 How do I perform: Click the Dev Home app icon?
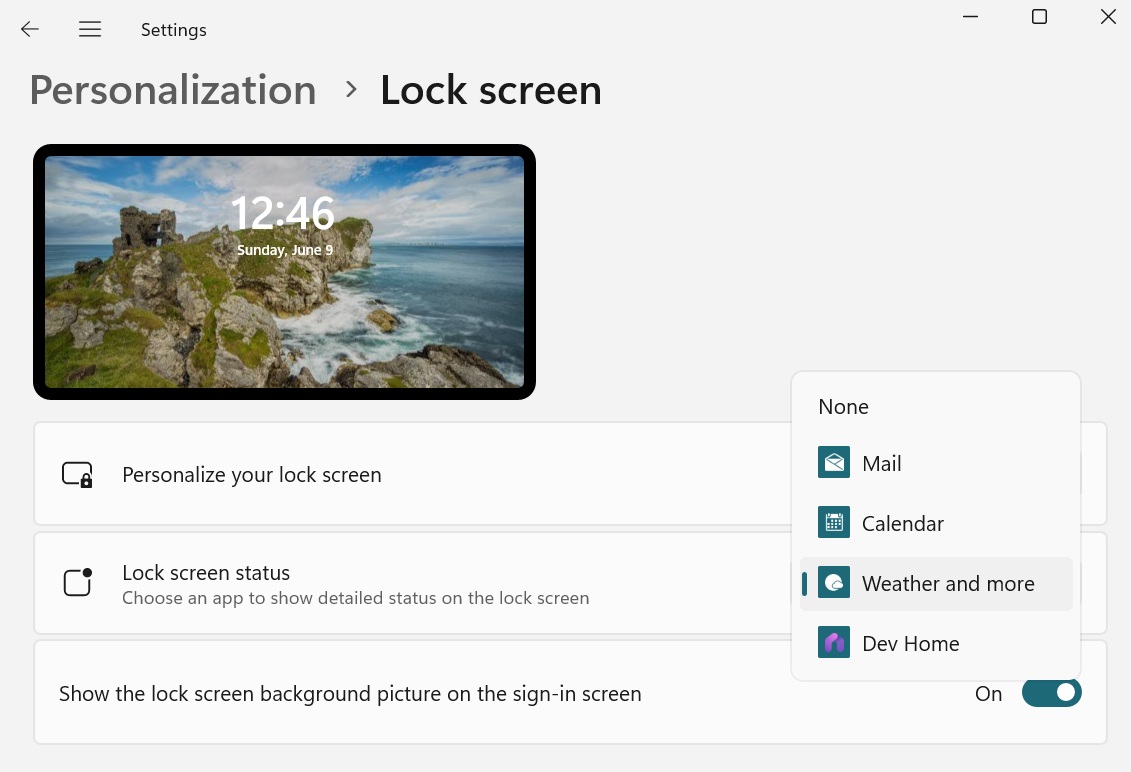tap(834, 642)
